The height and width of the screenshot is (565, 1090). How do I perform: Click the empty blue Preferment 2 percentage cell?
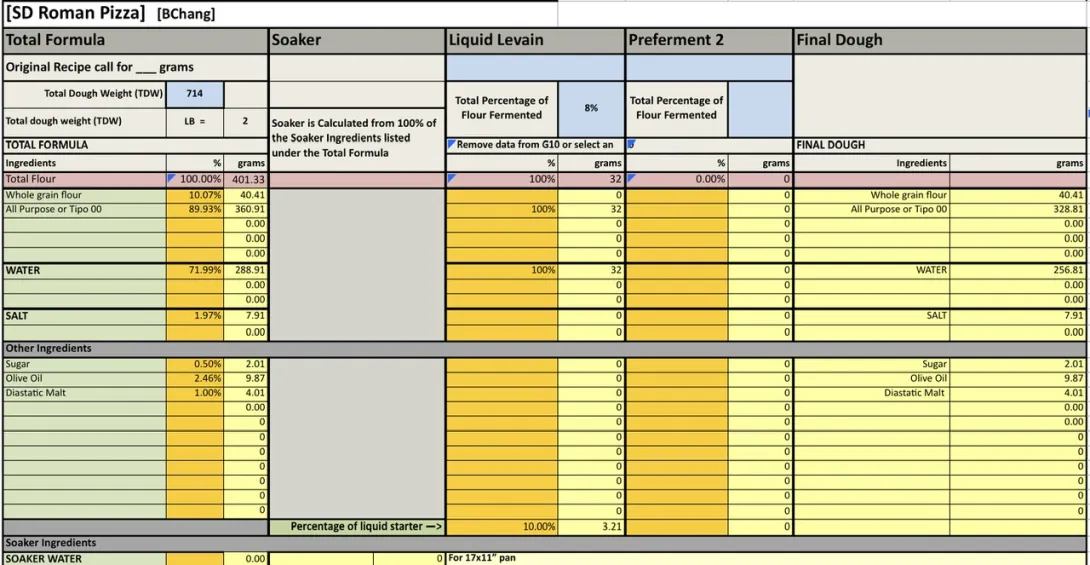click(x=759, y=108)
